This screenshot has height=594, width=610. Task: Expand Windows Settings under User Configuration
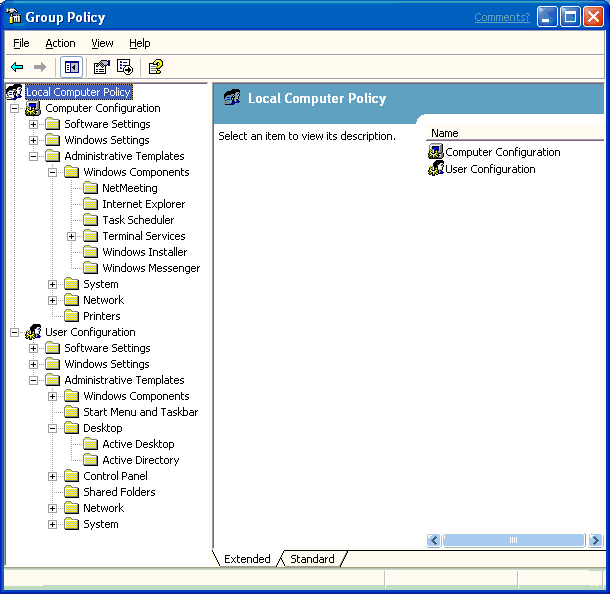[x=33, y=364]
